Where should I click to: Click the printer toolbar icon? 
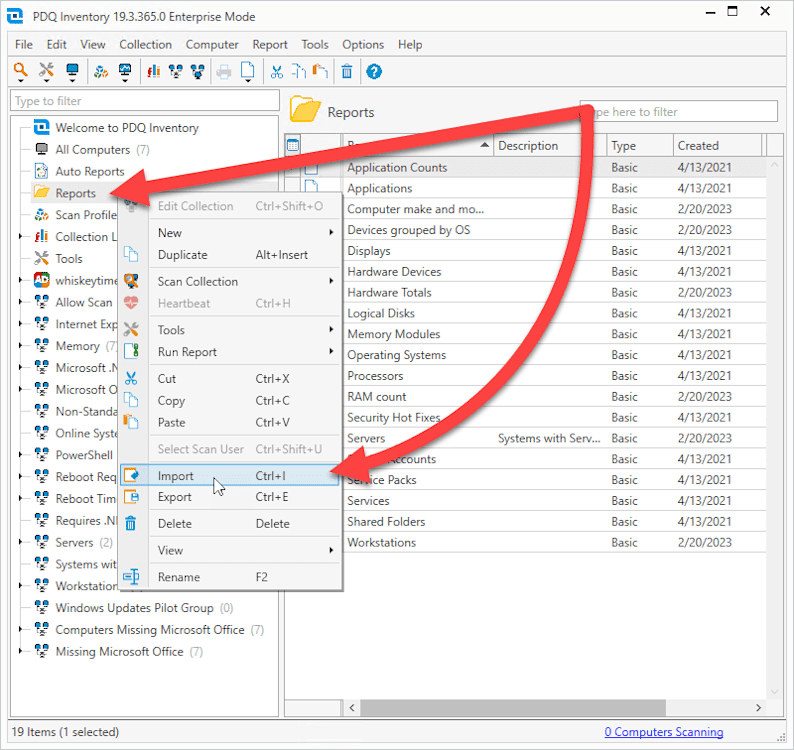coord(223,72)
